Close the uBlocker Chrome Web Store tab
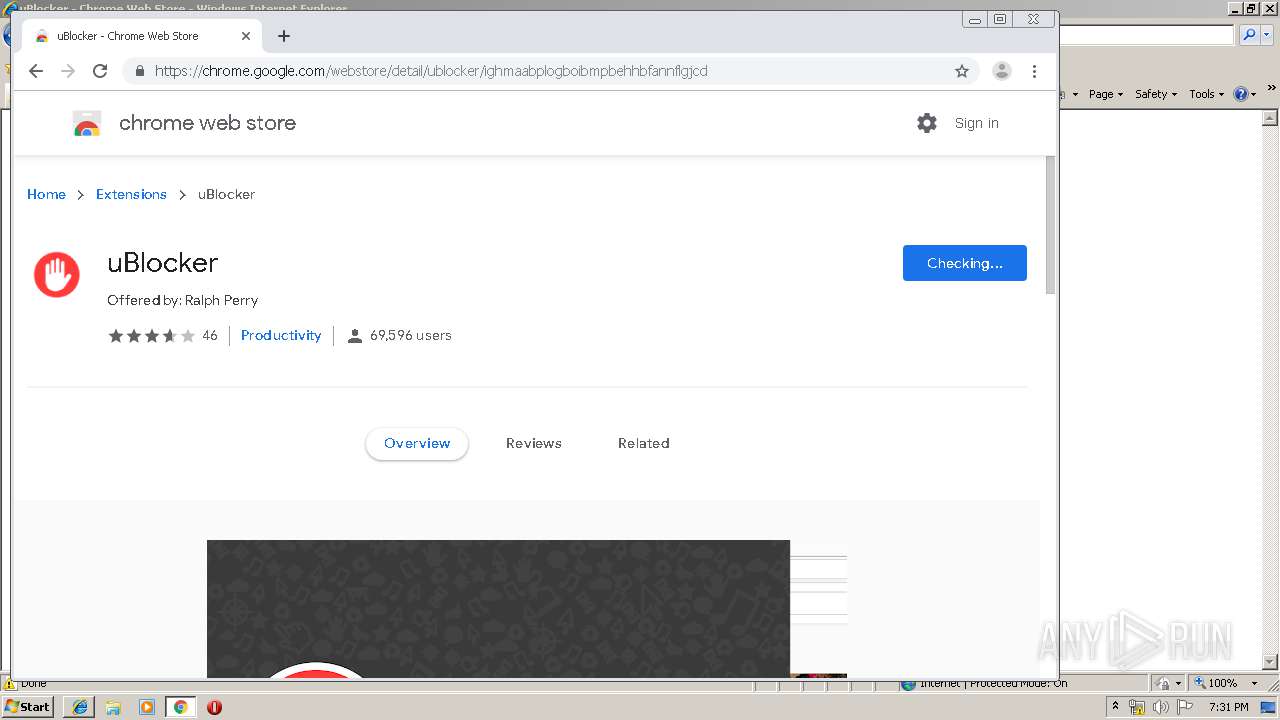 tap(246, 36)
